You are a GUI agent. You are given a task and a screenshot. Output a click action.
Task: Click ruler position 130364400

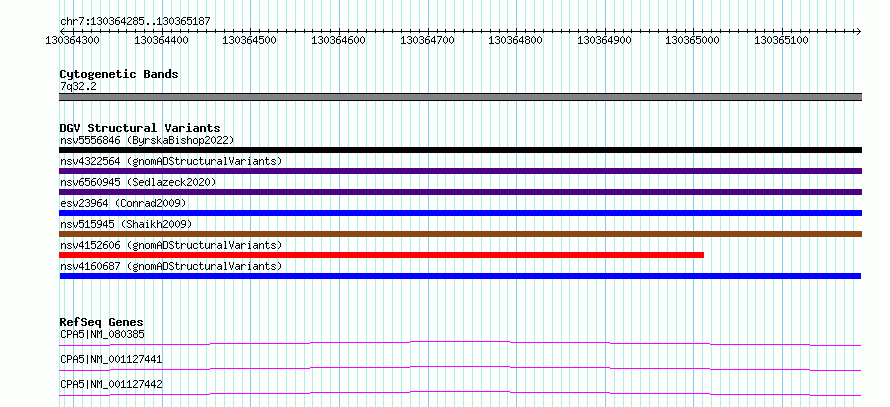coord(159,40)
